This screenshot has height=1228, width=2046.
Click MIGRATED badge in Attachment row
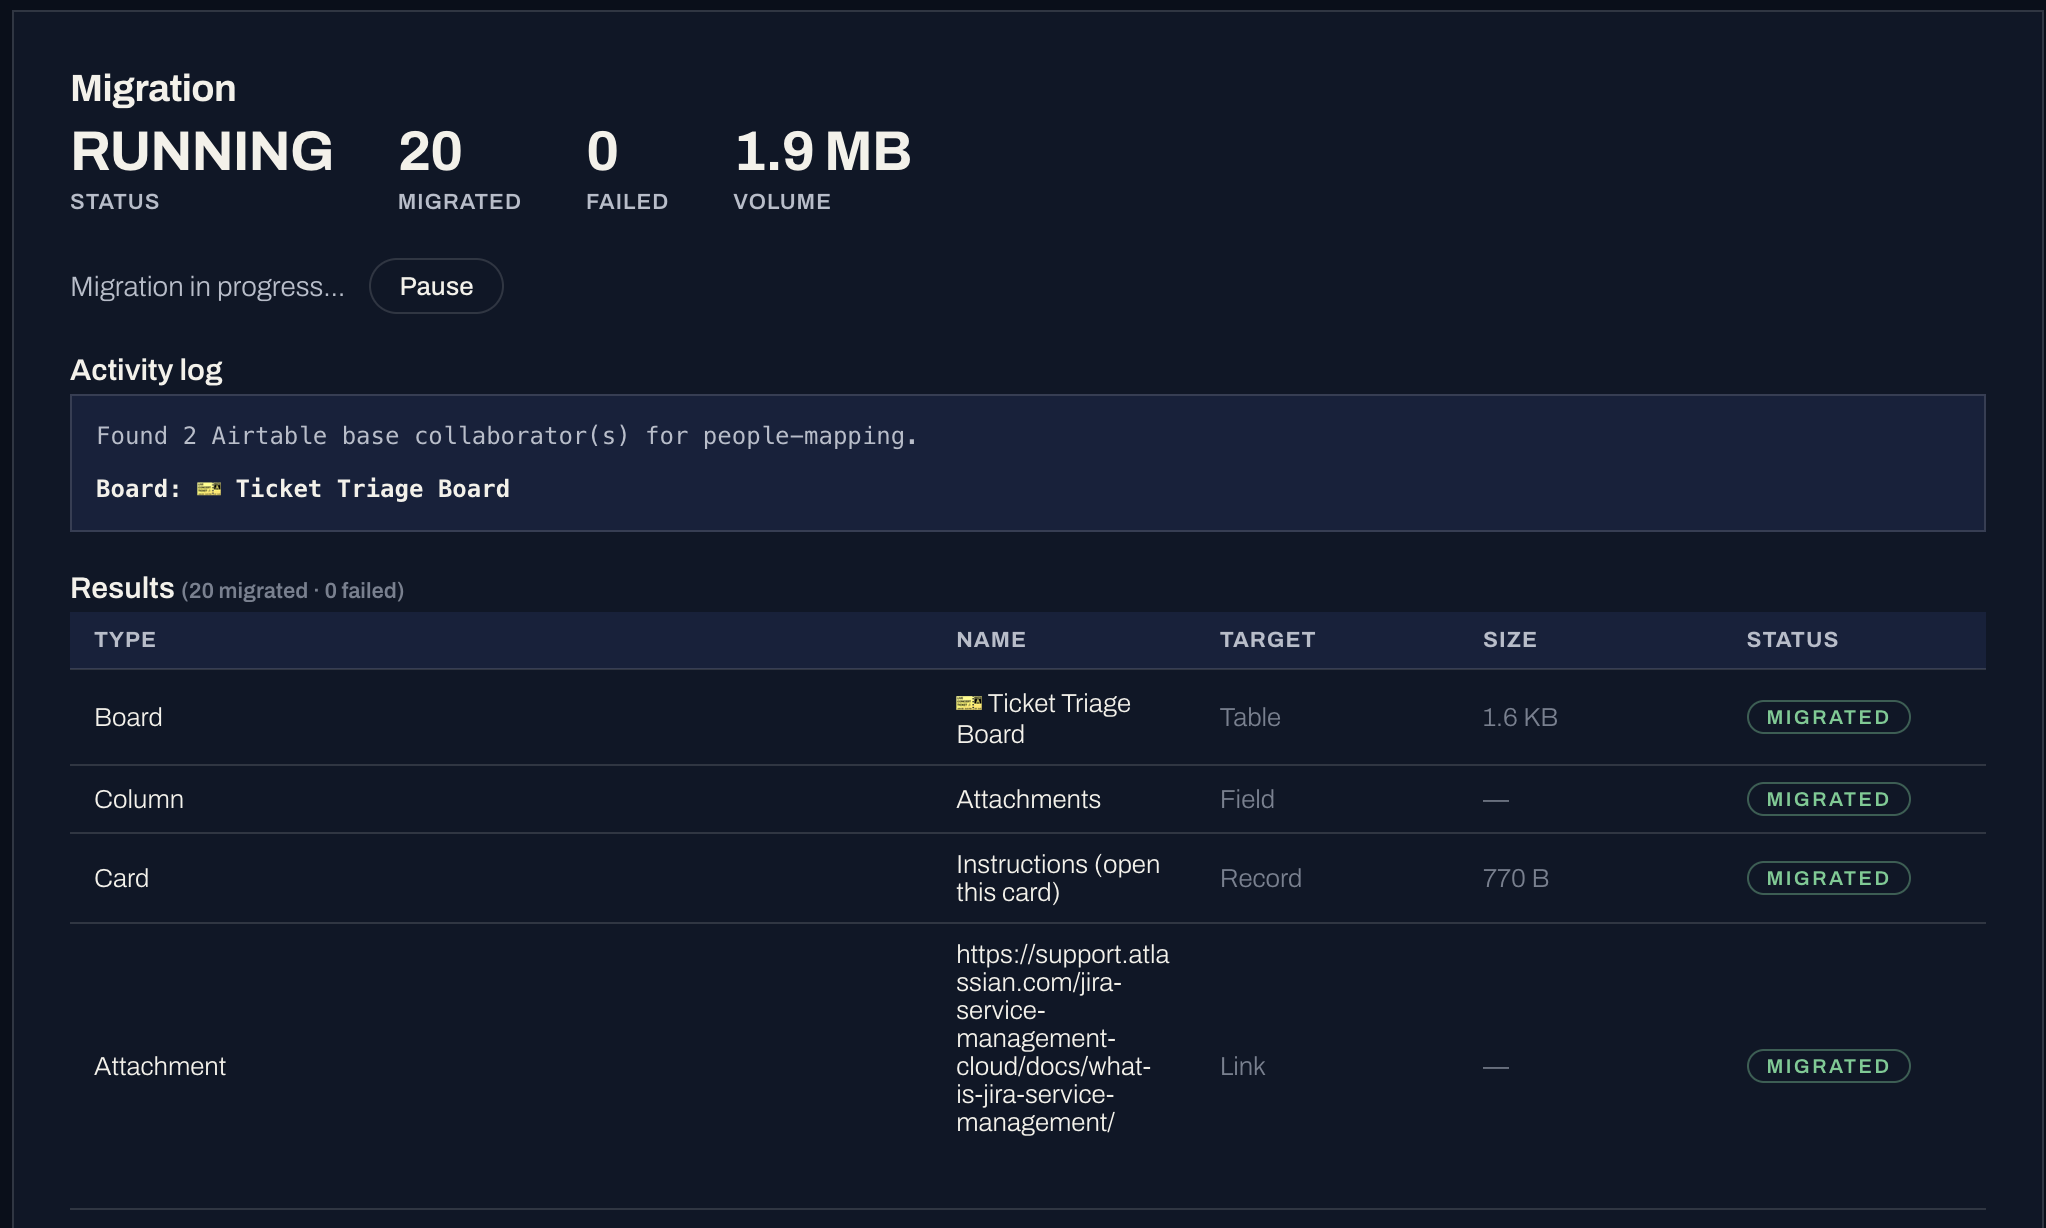(x=1828, y=1066)
